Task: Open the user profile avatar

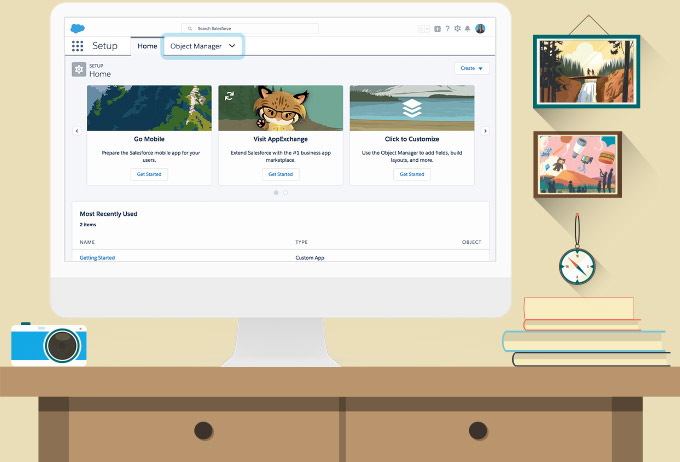Action: pos(480,29)
